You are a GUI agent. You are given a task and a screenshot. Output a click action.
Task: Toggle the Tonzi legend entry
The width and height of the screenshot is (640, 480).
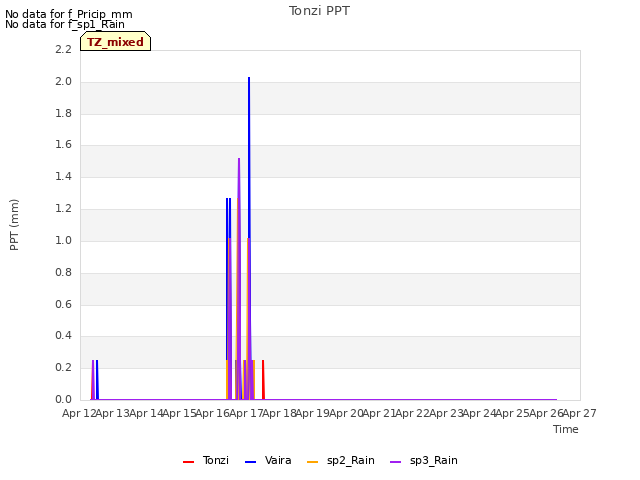click(206, 460)
